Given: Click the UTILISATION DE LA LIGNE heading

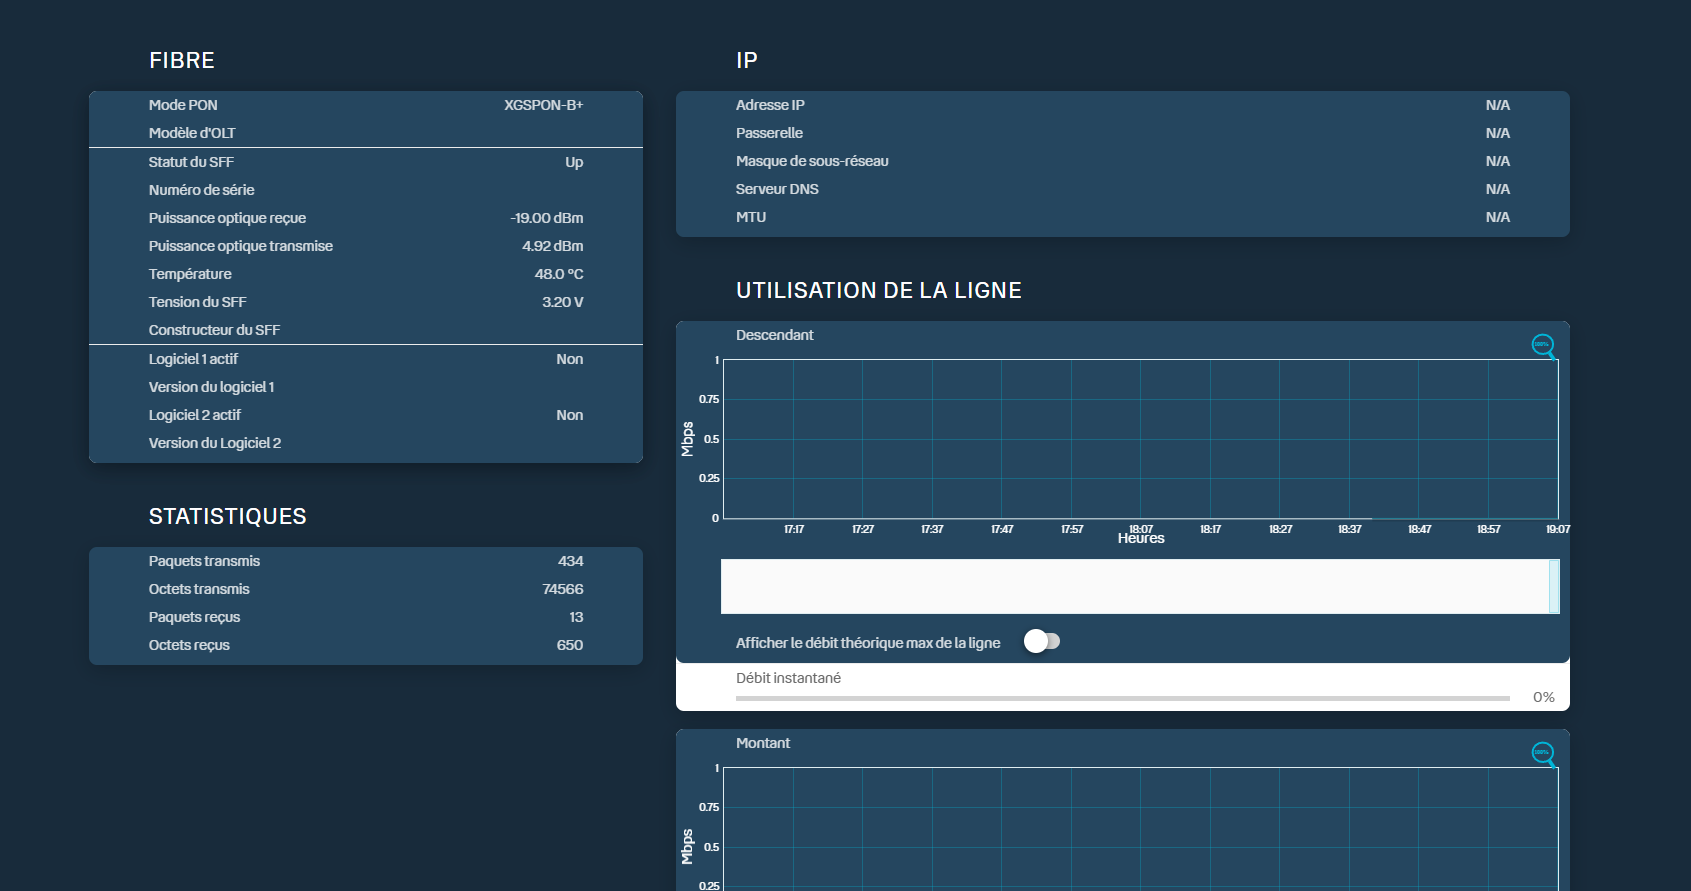Looking at the screenshot, I should tap(878, 291).
